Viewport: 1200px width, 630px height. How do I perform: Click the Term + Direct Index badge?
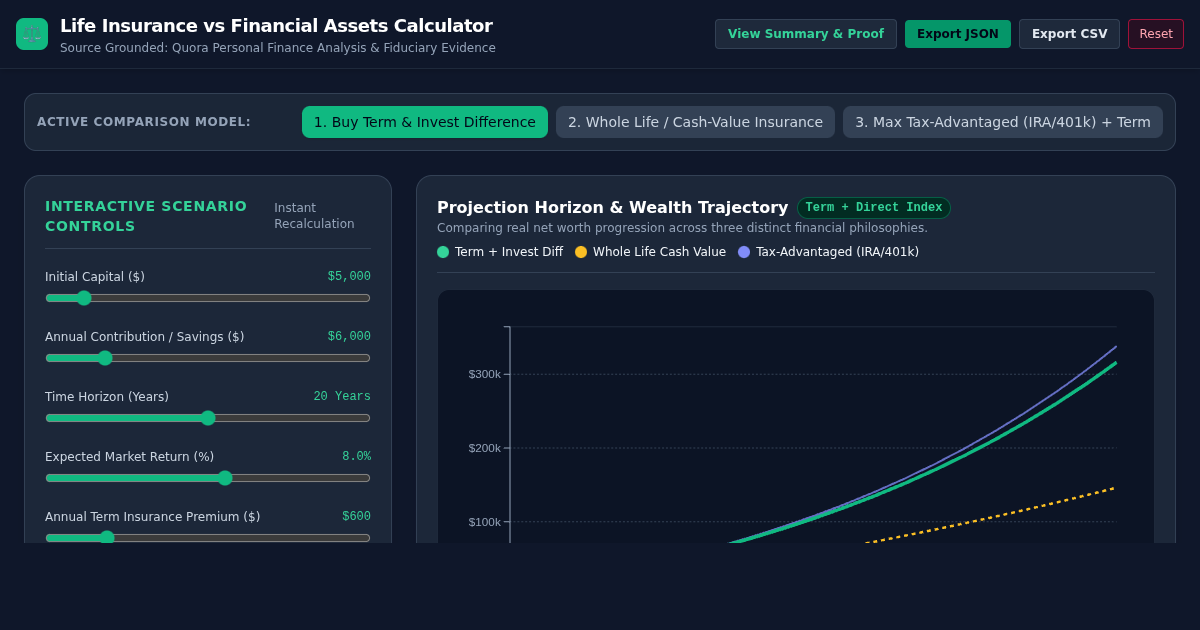(874, 208)
